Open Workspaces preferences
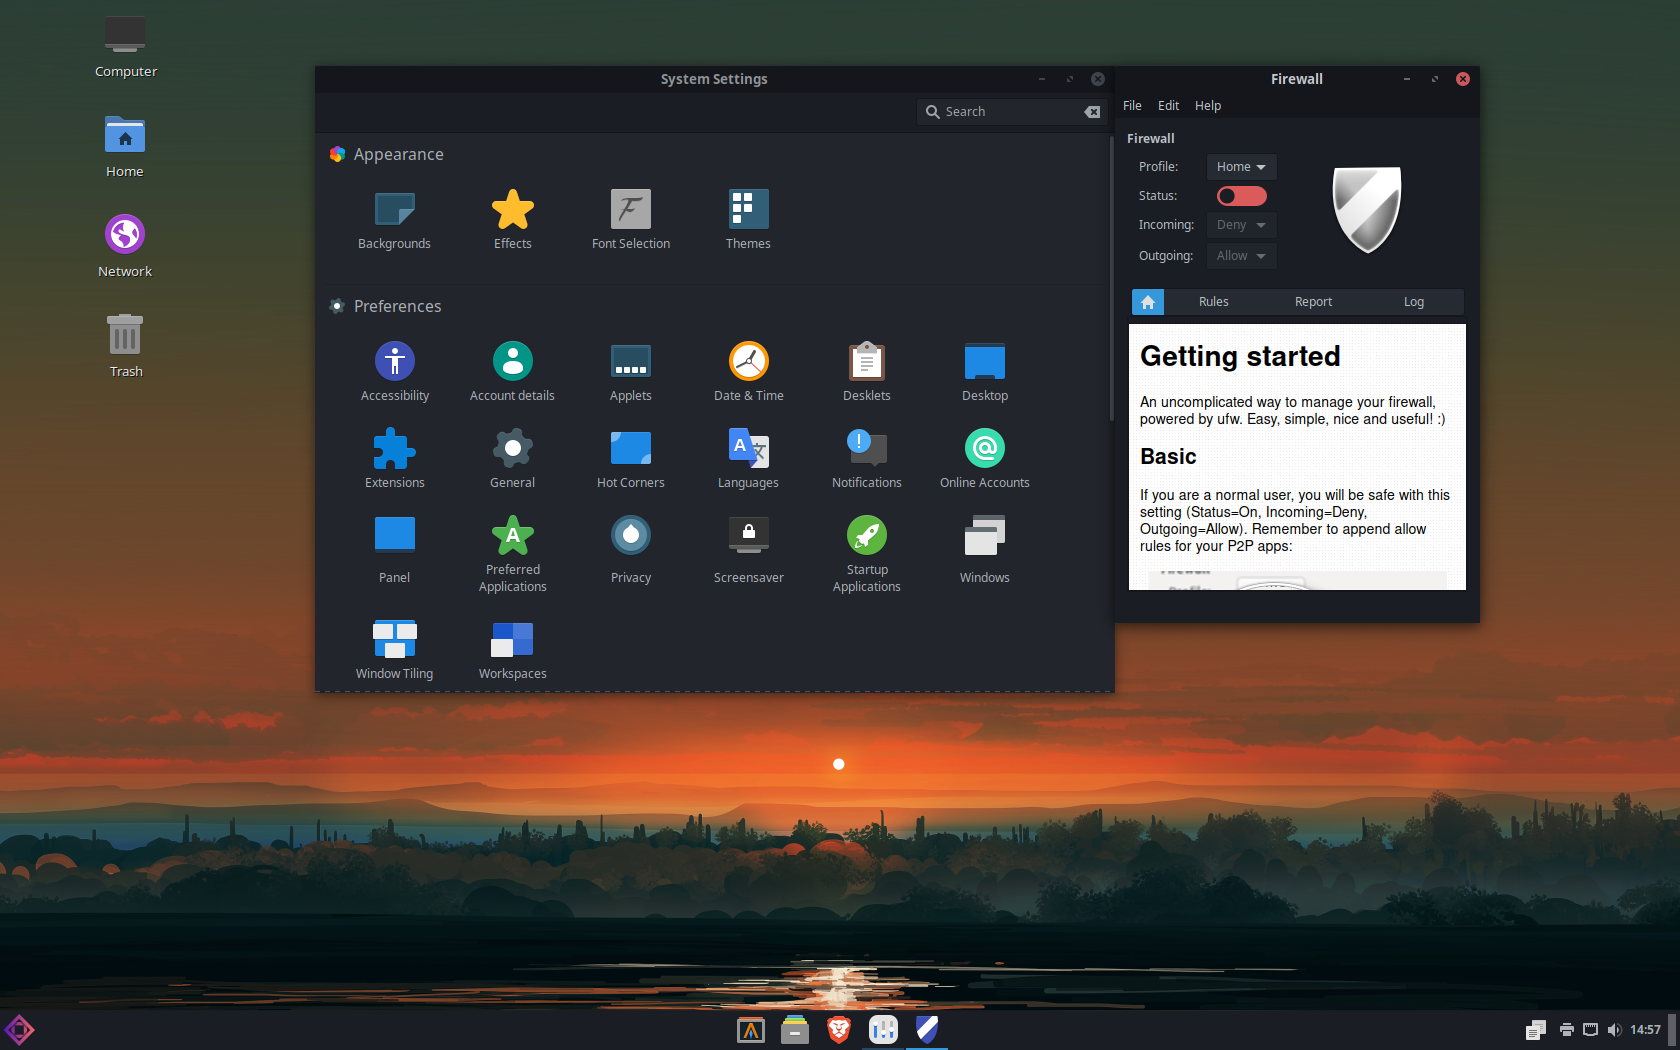Screen dimensions: 1680x1050 point(512,650)
